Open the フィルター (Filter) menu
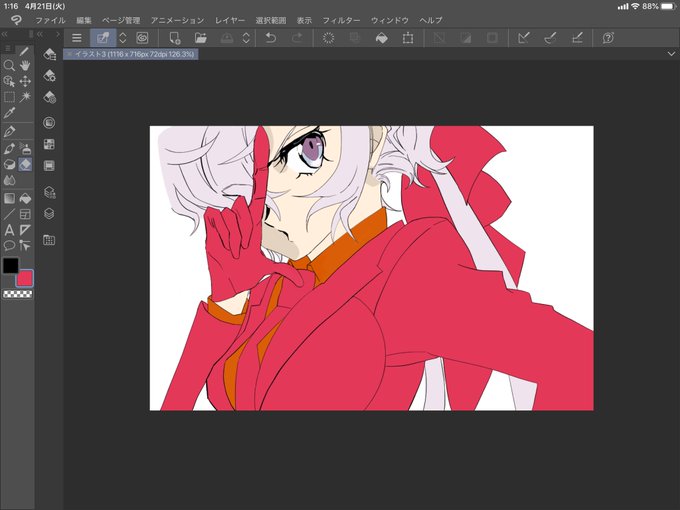The image size is (680, 510). coord(341,20)
